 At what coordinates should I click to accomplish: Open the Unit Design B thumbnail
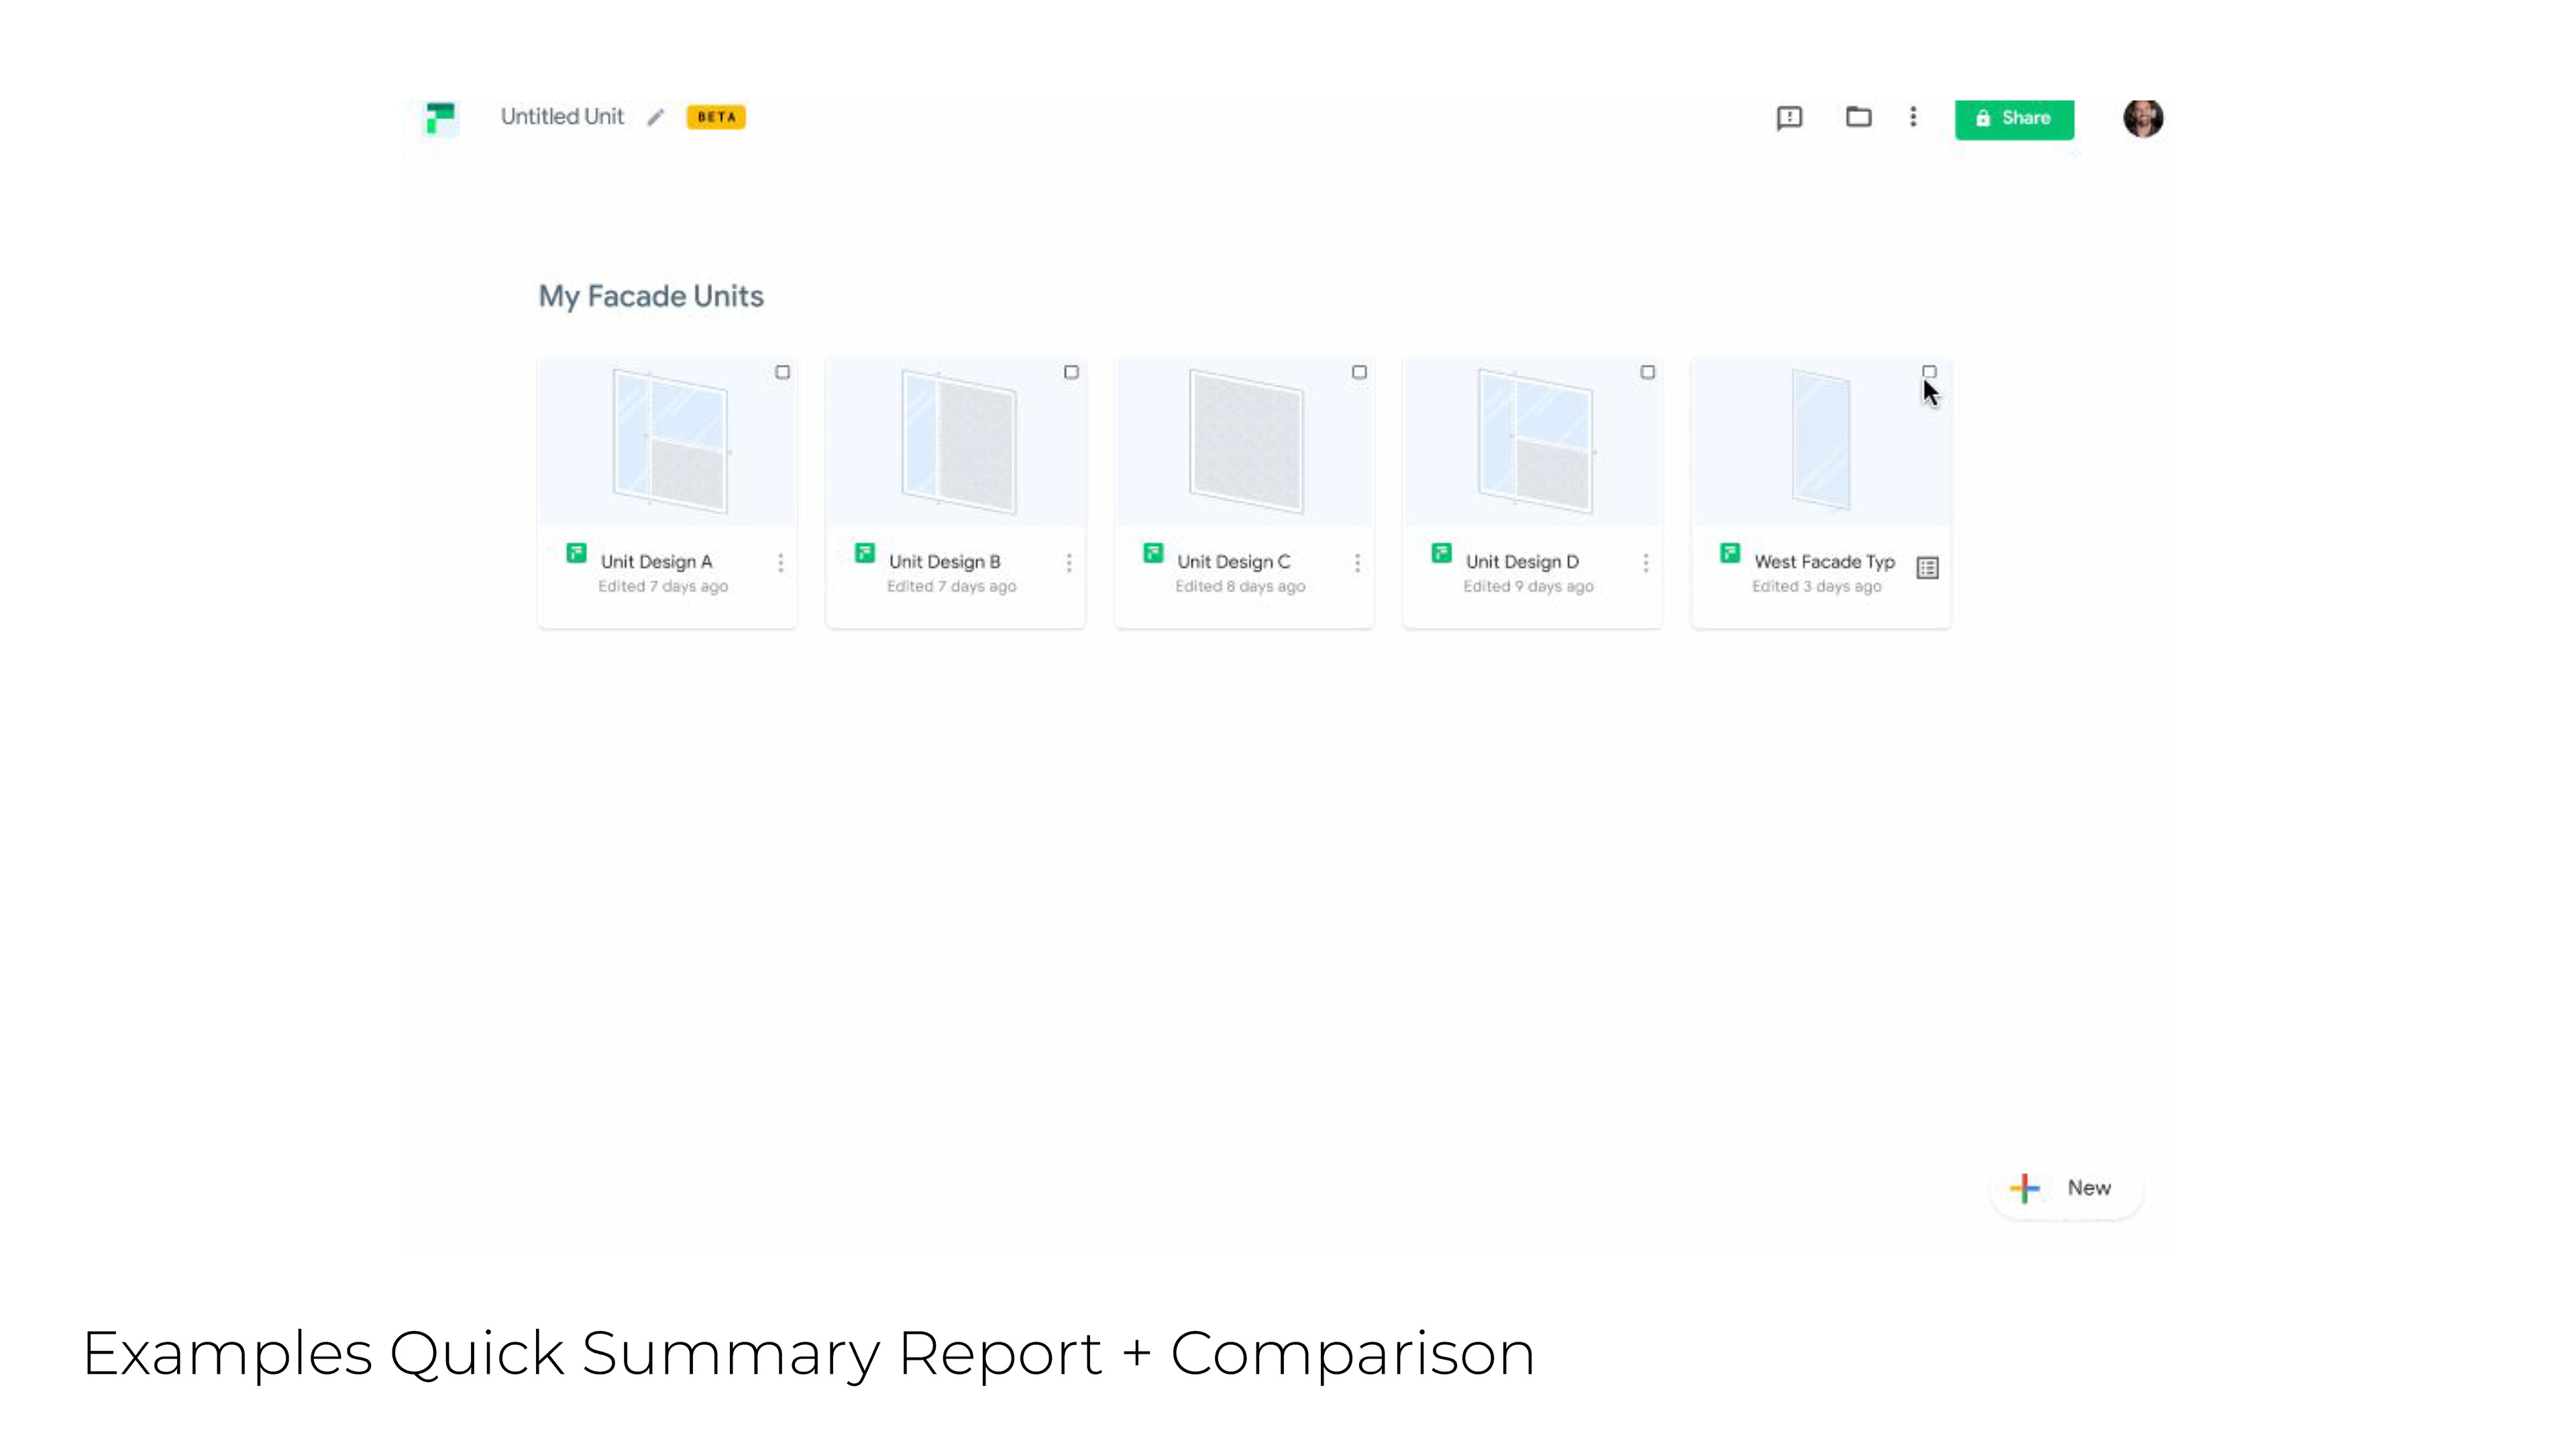click(x=956, y=442)
